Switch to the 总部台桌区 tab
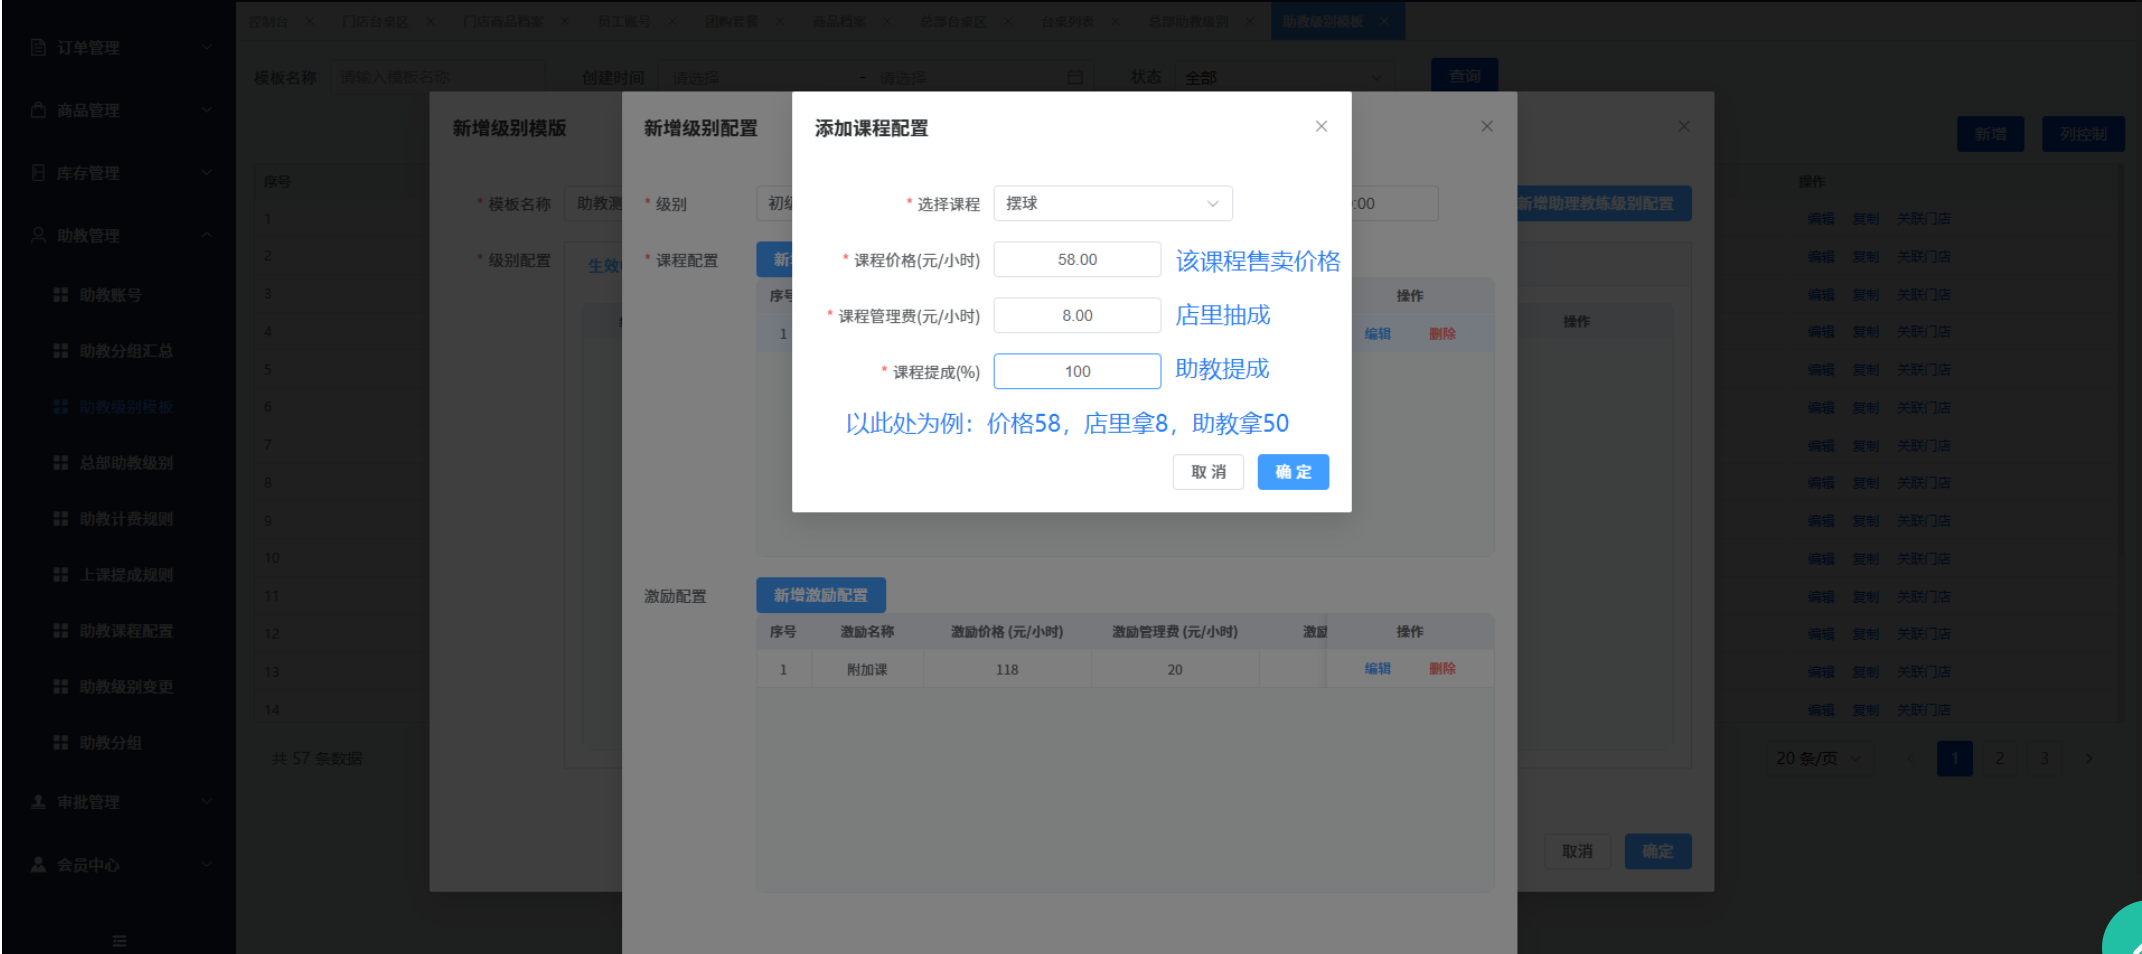 point(953,21)
